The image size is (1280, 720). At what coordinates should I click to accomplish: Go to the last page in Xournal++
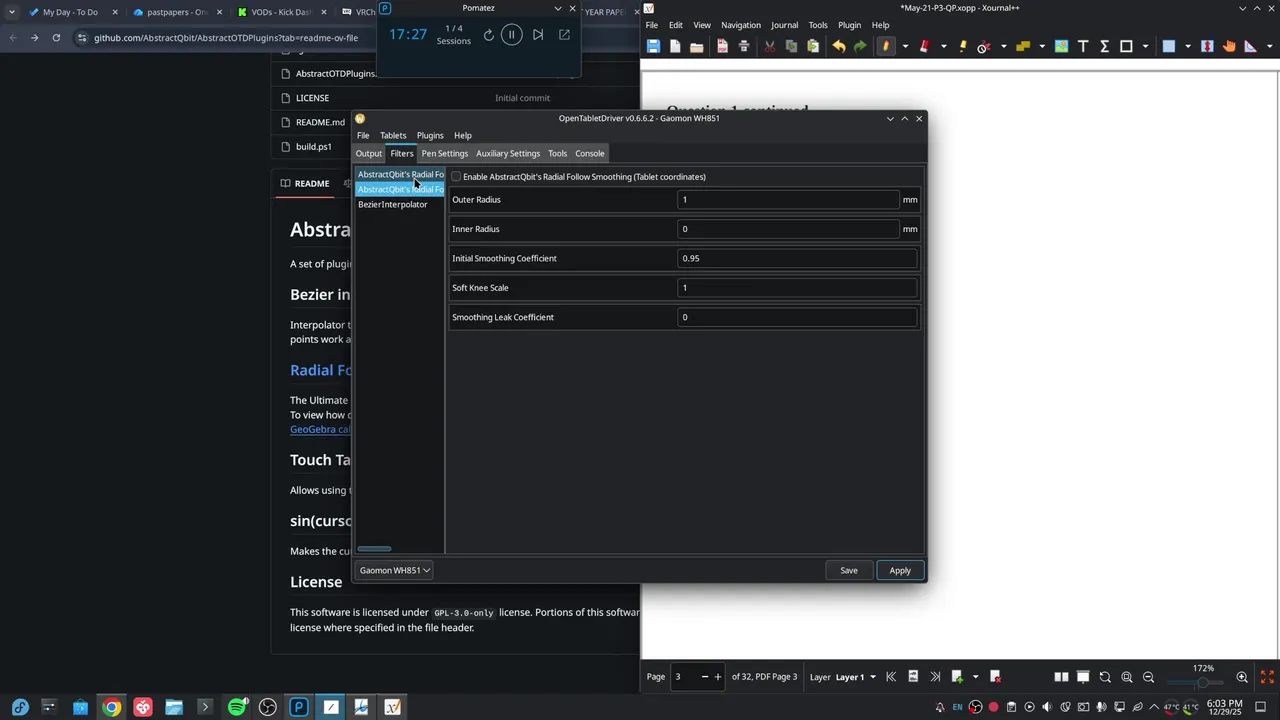(935, 677)
